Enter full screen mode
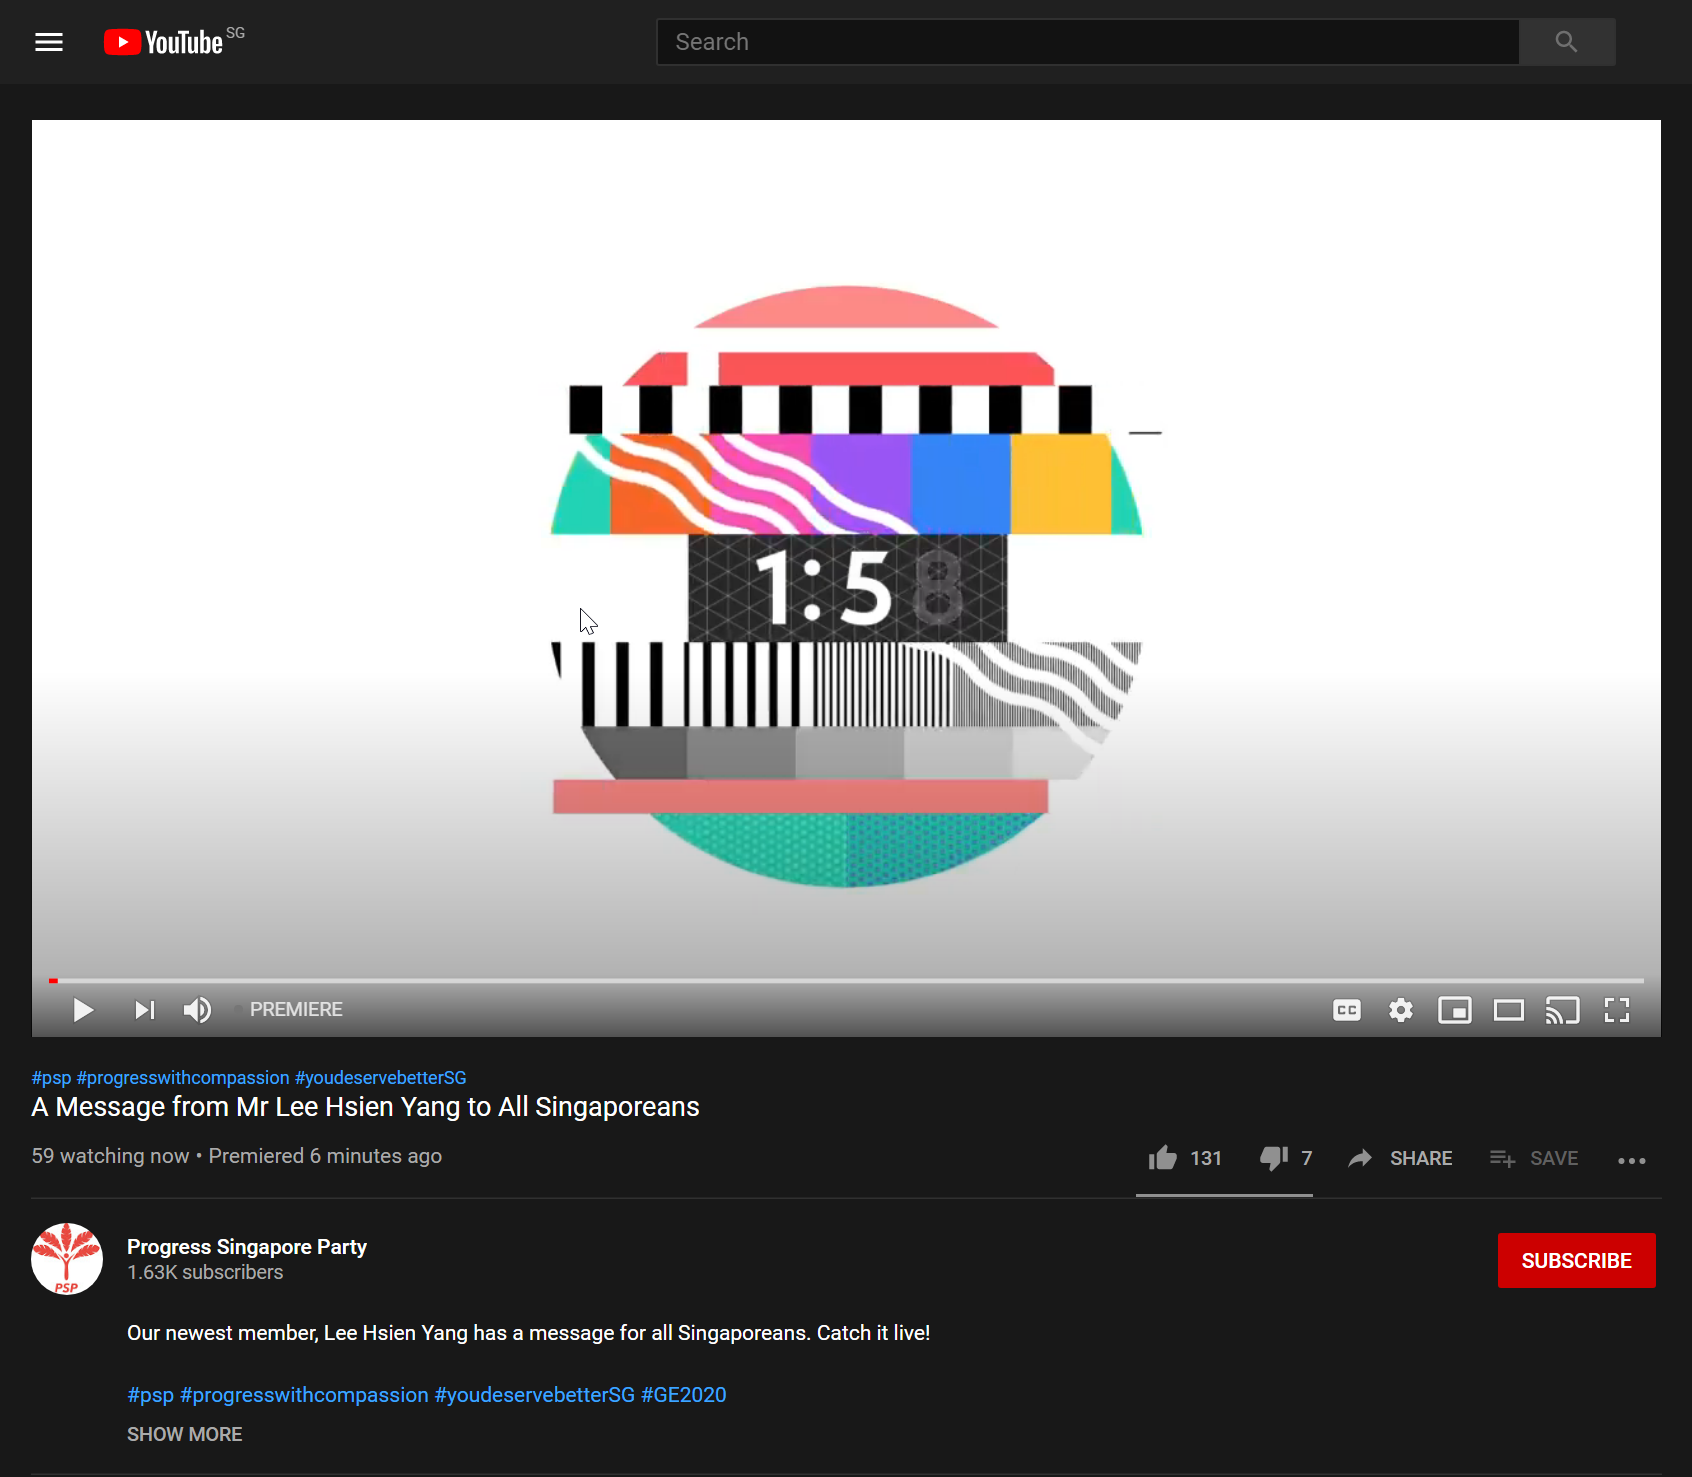Image resolution: width=1692 pixels, height=1477 pixels. [x=1617, y=1010]
